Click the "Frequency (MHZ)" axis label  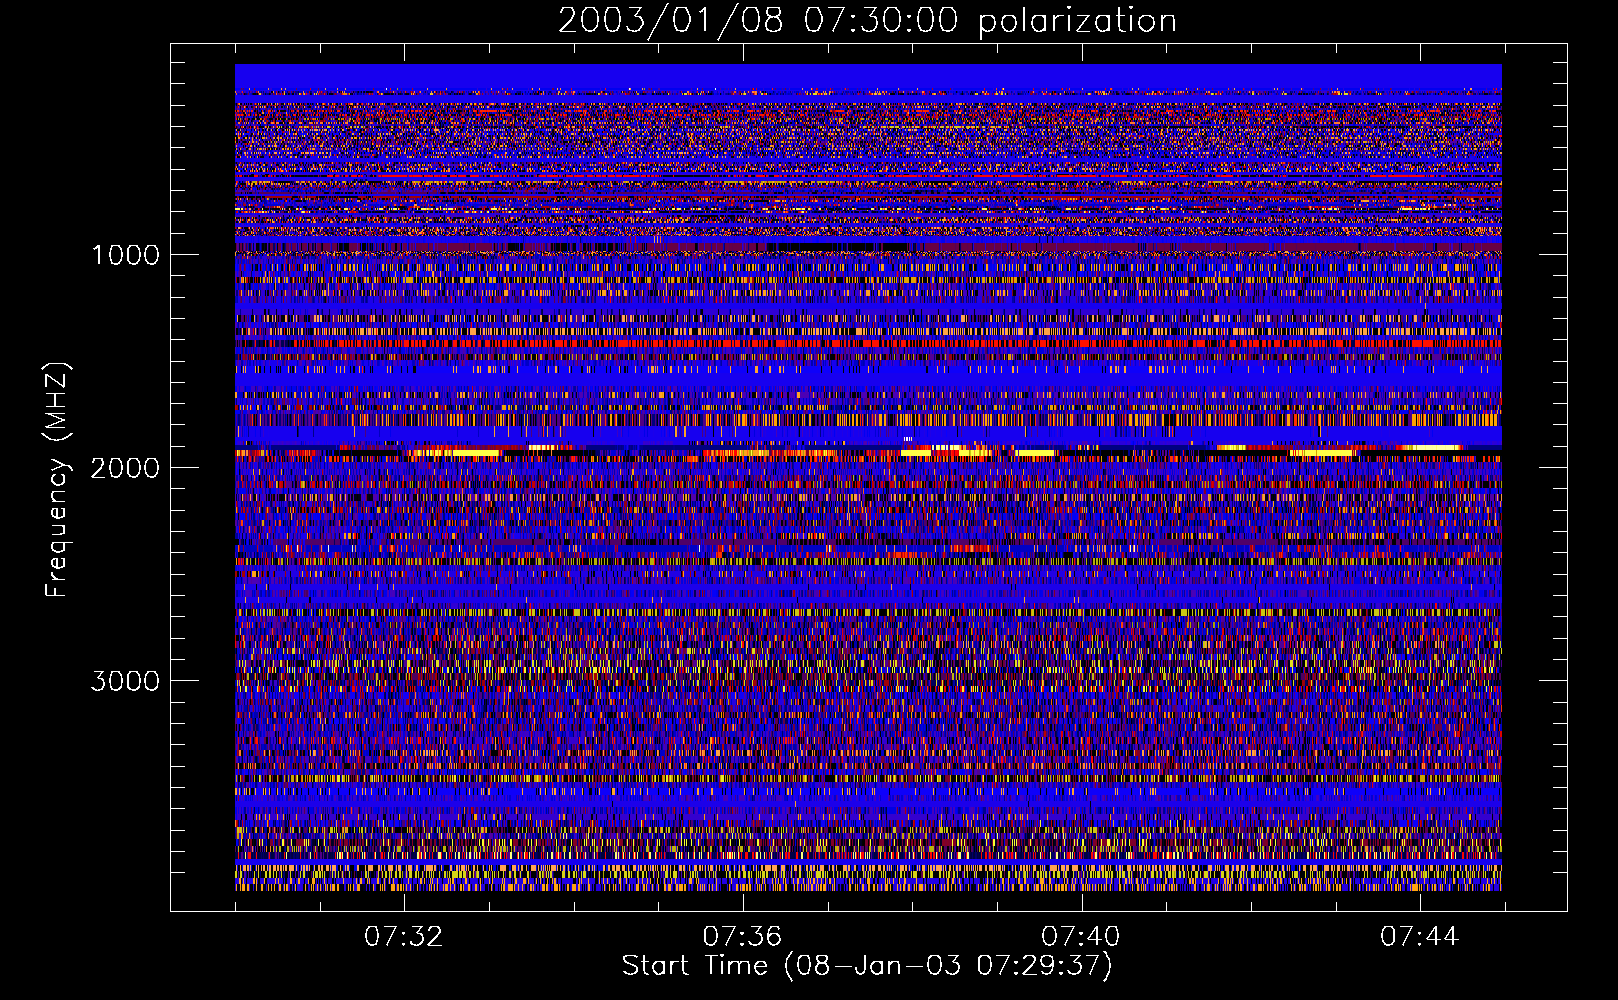click(x=56, y=480)
